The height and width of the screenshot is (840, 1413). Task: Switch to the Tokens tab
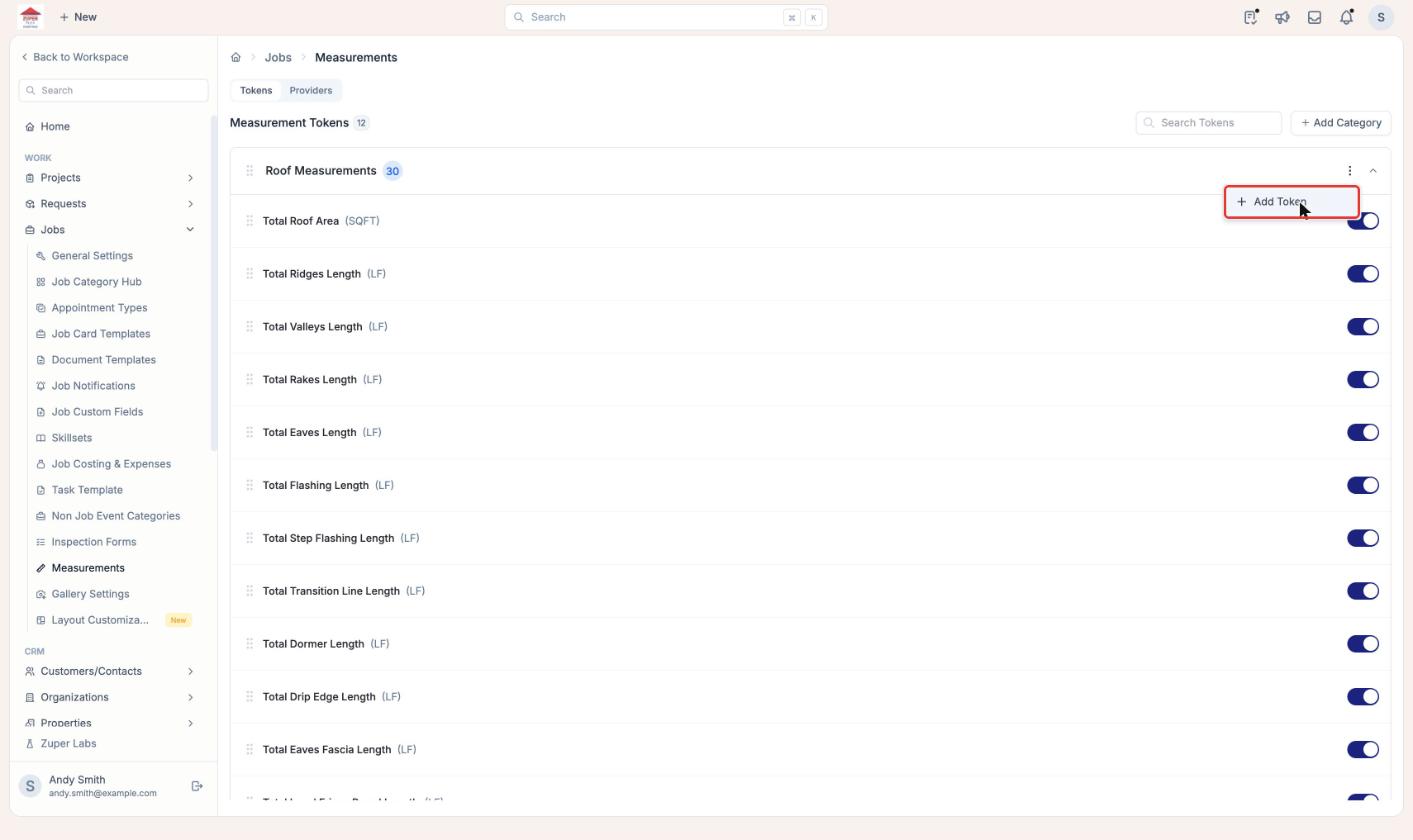tap(256, 91)
